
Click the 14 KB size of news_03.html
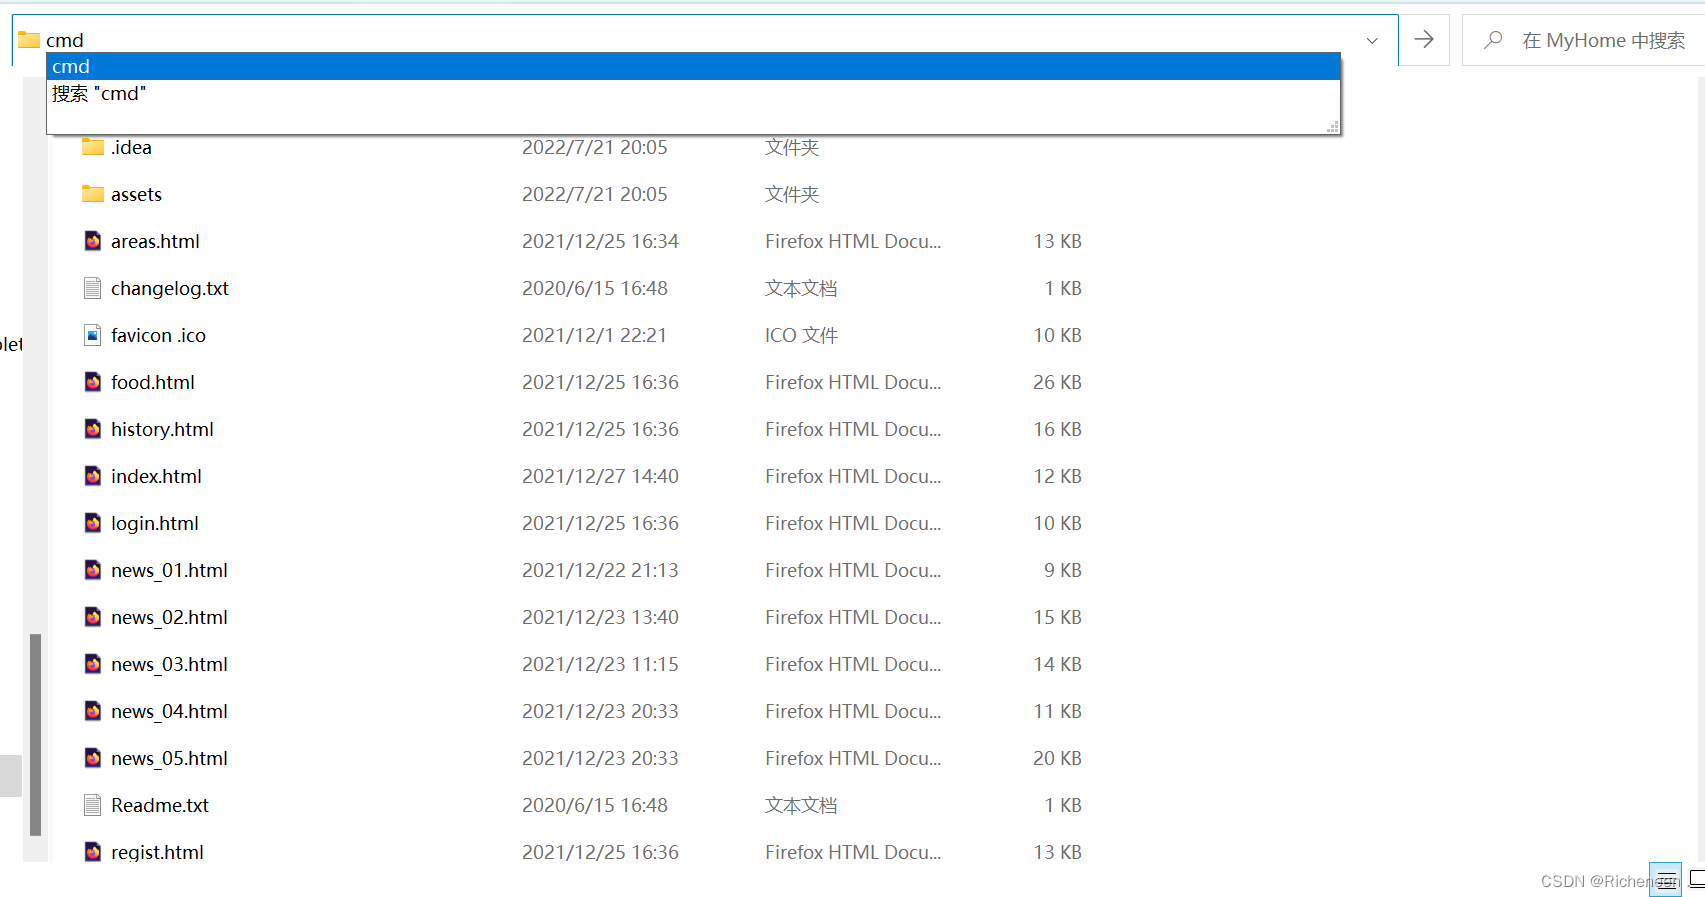(x=1057, y=664)
